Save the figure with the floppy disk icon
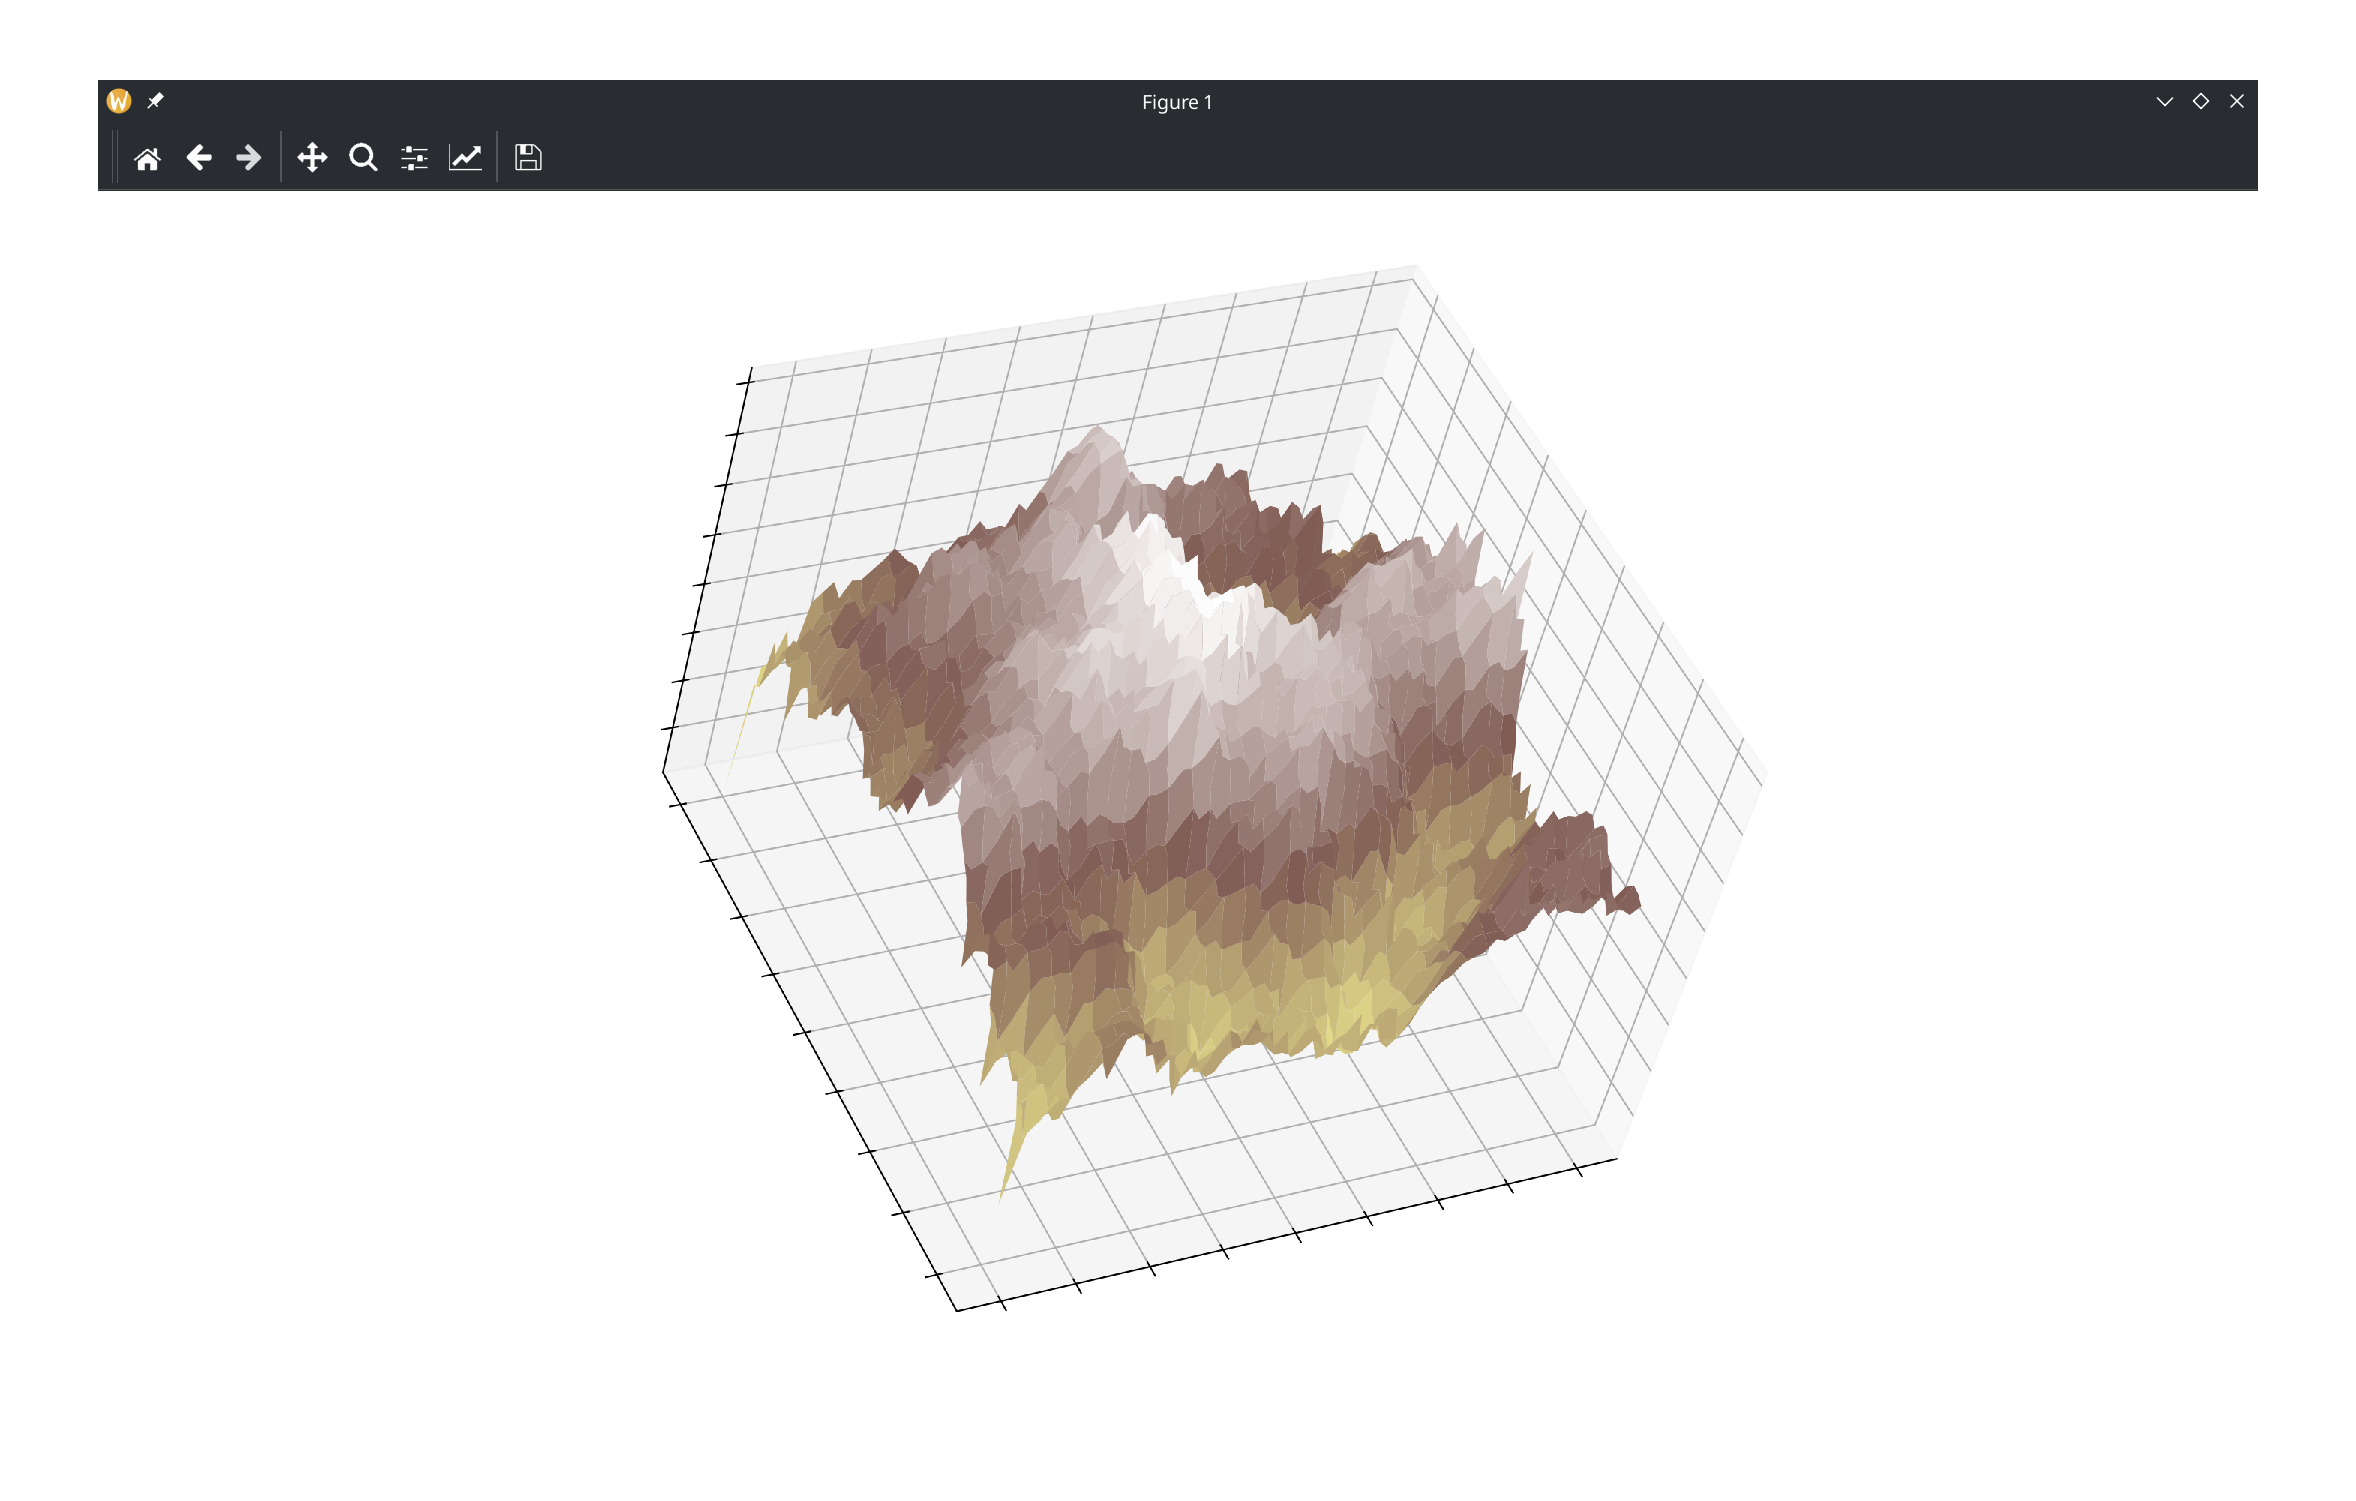Image resolution: width=2356 pixels, height=1501 pixels. point(528,158)
